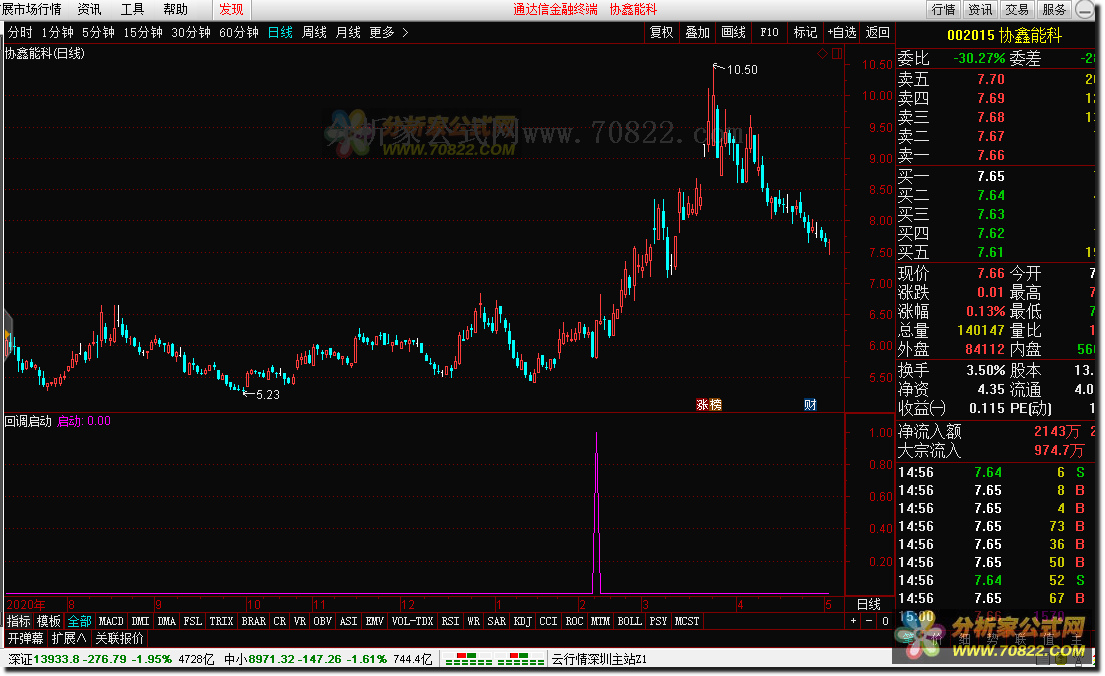Add stock with the +自选 button

tap(842, 32)
